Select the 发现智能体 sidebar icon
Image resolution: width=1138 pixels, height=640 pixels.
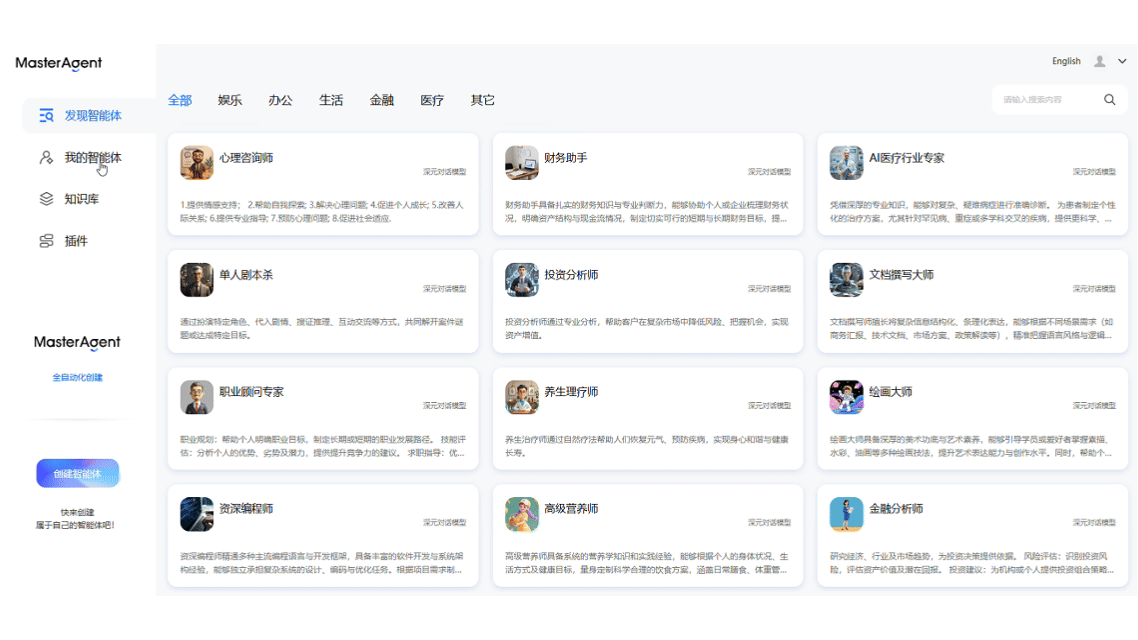coord(46,115)
